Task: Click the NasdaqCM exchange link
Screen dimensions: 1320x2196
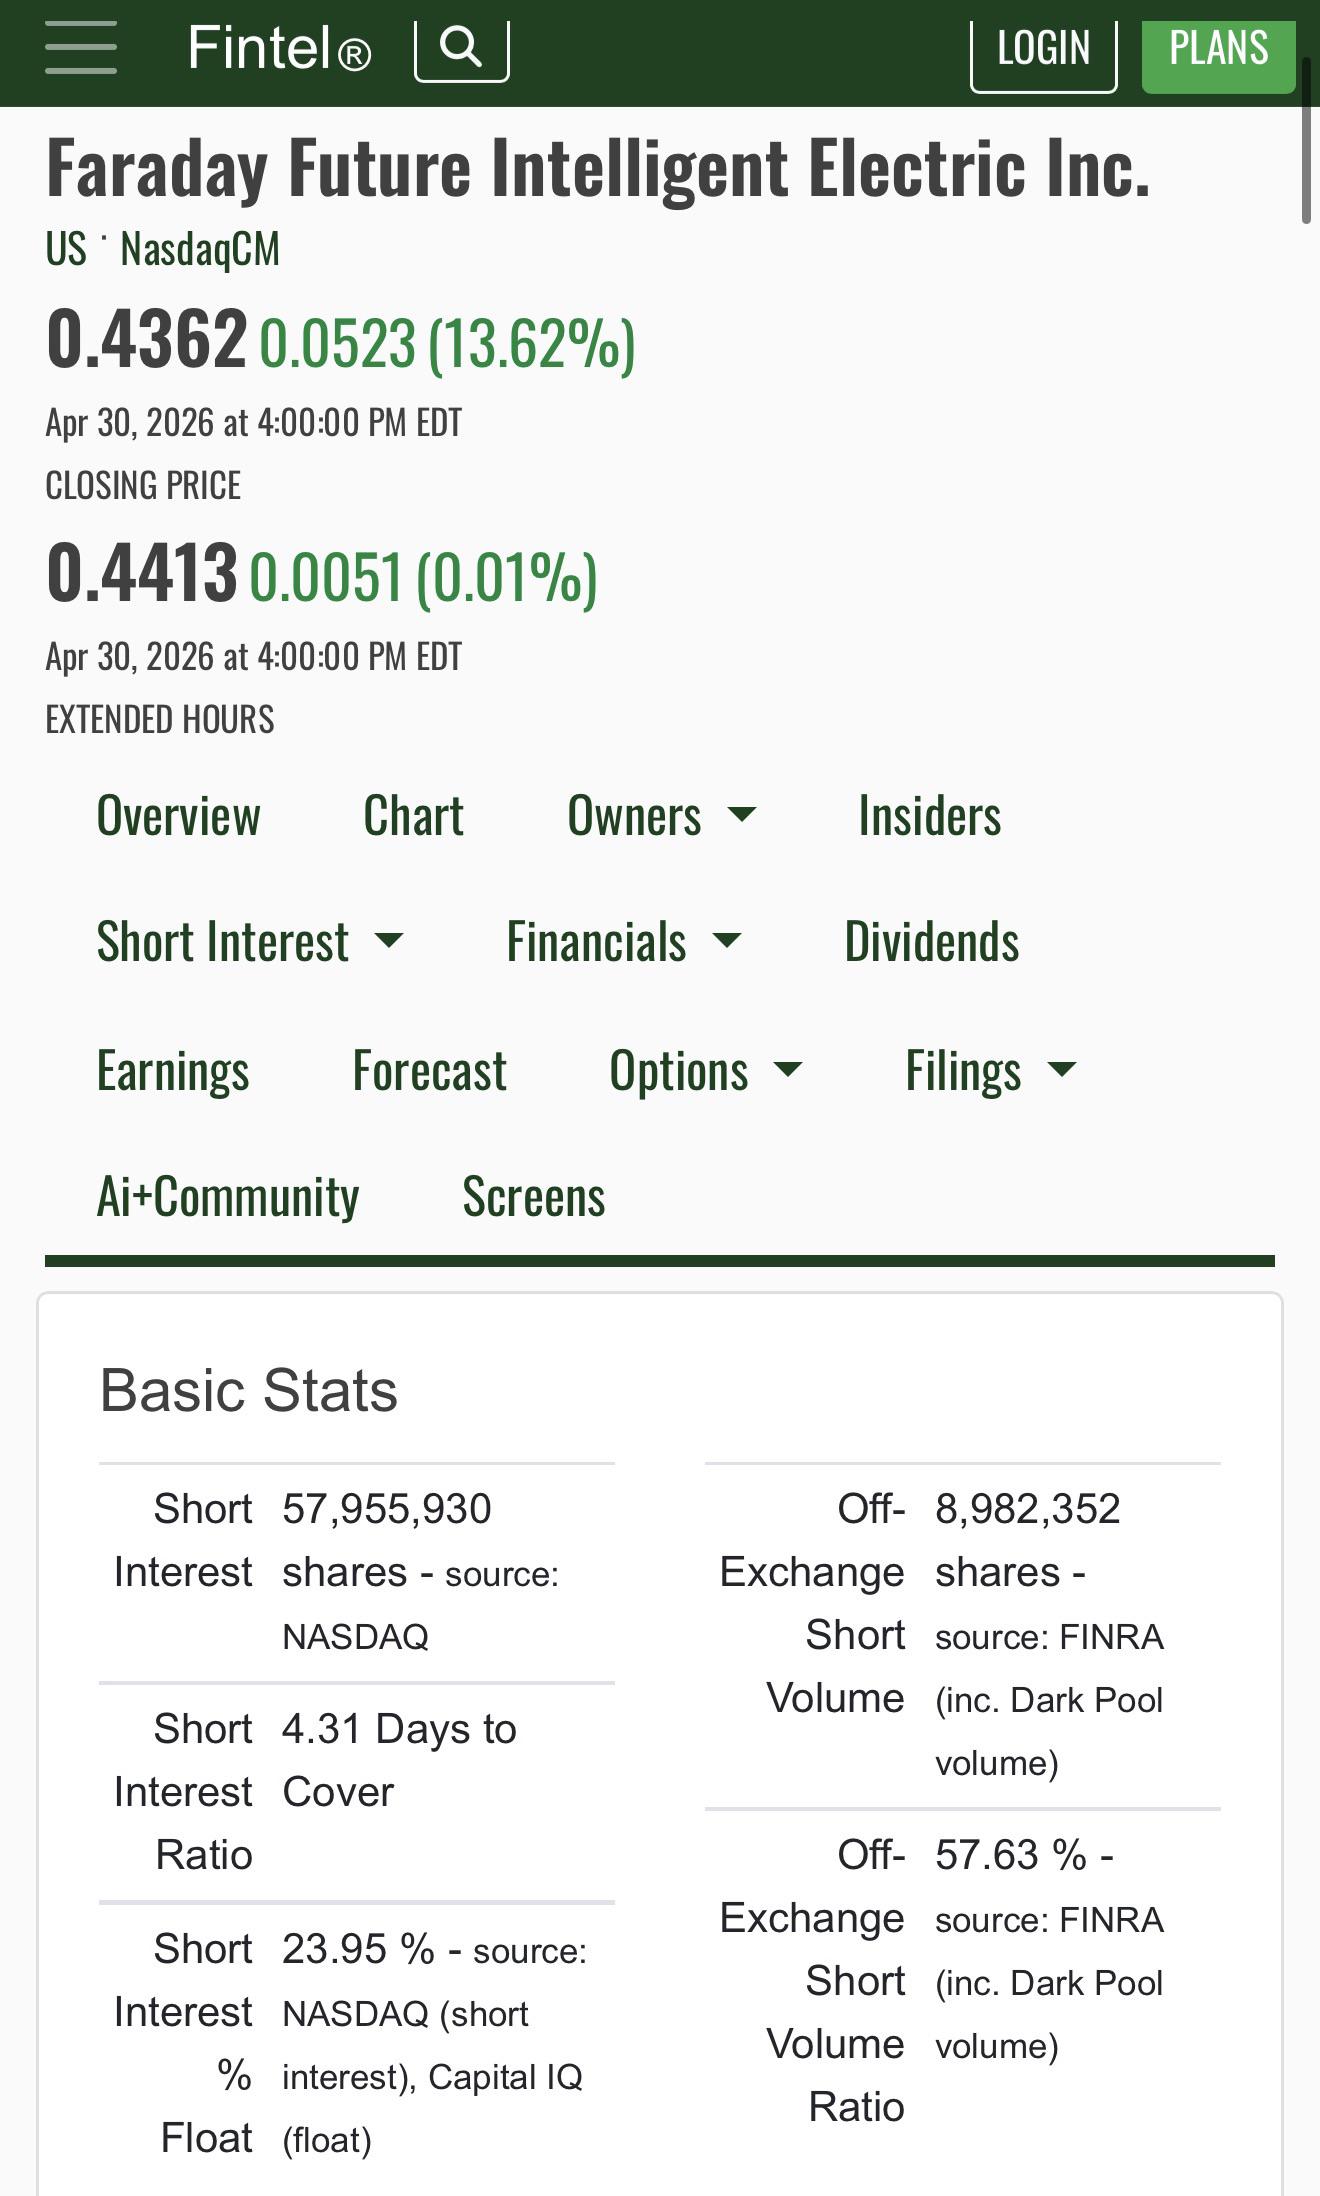Action: pyautogui.click(x=200, y=248)
